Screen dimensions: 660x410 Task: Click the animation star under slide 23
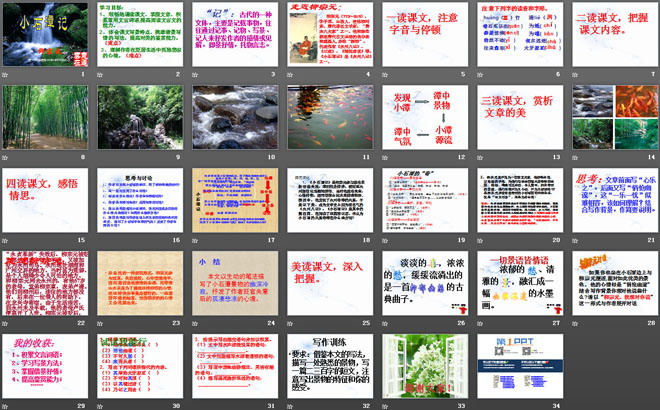100,324
